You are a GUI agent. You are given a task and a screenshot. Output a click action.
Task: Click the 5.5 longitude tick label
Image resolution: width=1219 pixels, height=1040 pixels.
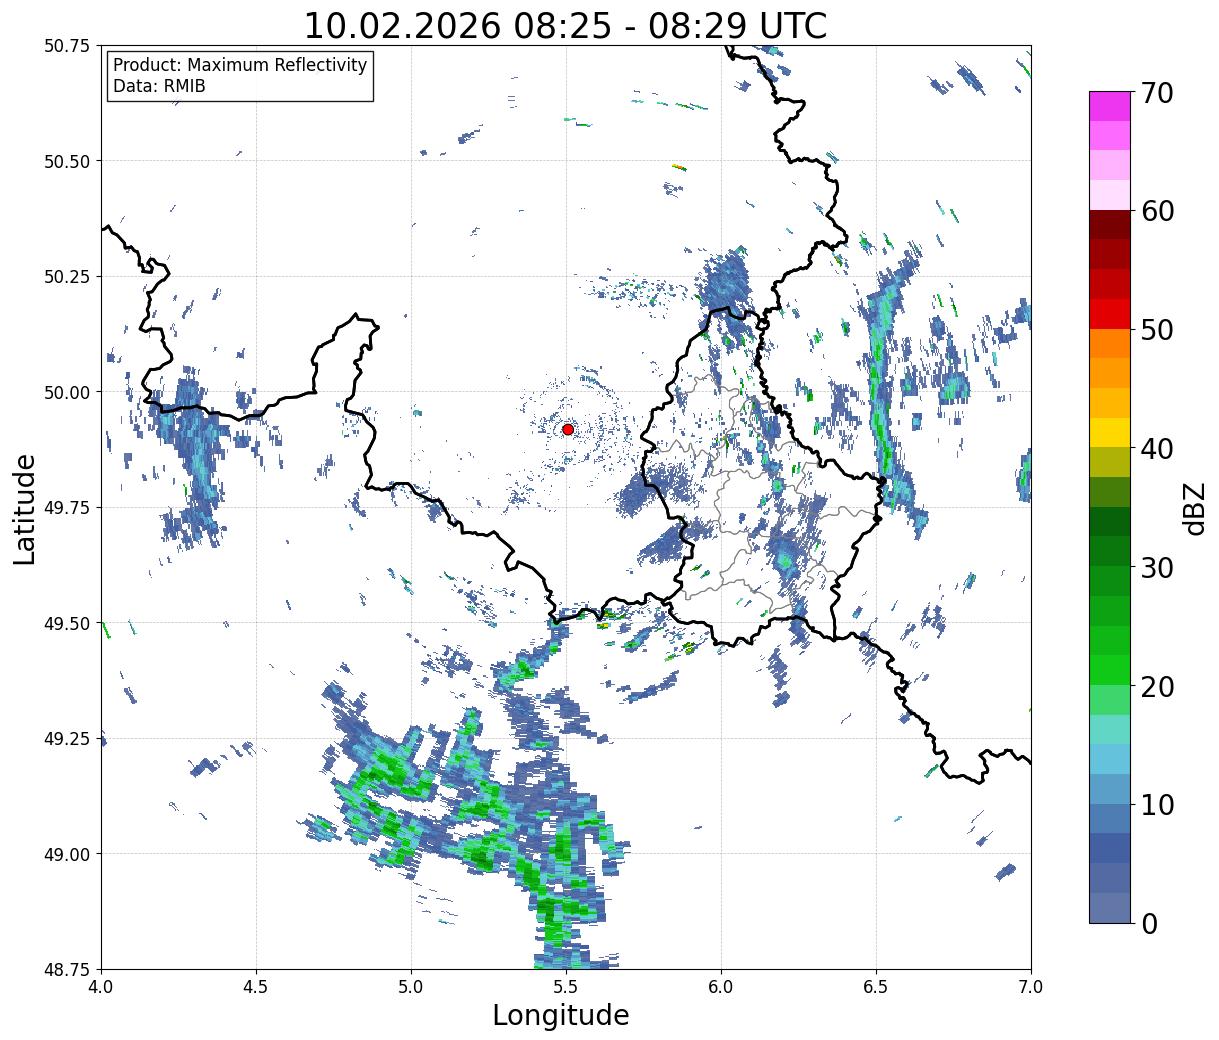click(566, 987)
